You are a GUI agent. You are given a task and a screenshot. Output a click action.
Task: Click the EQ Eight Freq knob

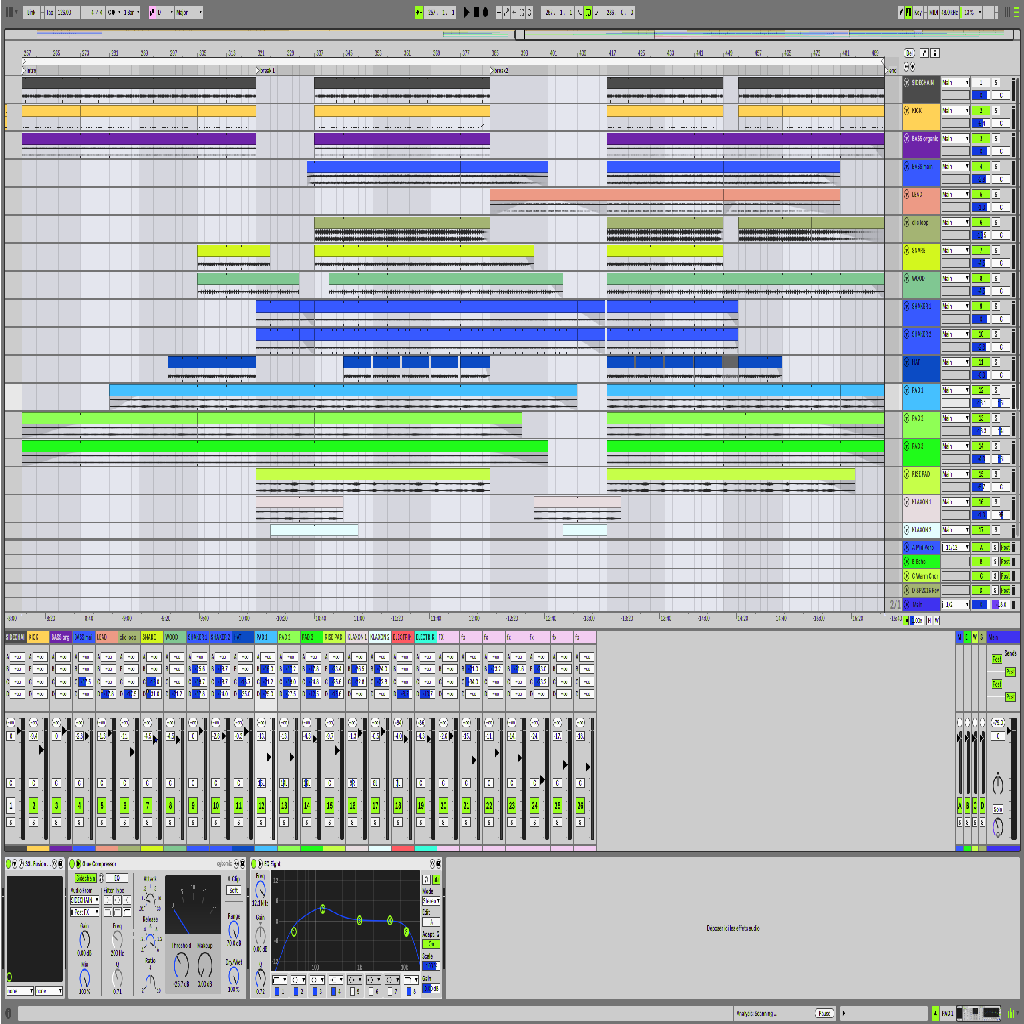pyautogui.click(x=260, y=889)
